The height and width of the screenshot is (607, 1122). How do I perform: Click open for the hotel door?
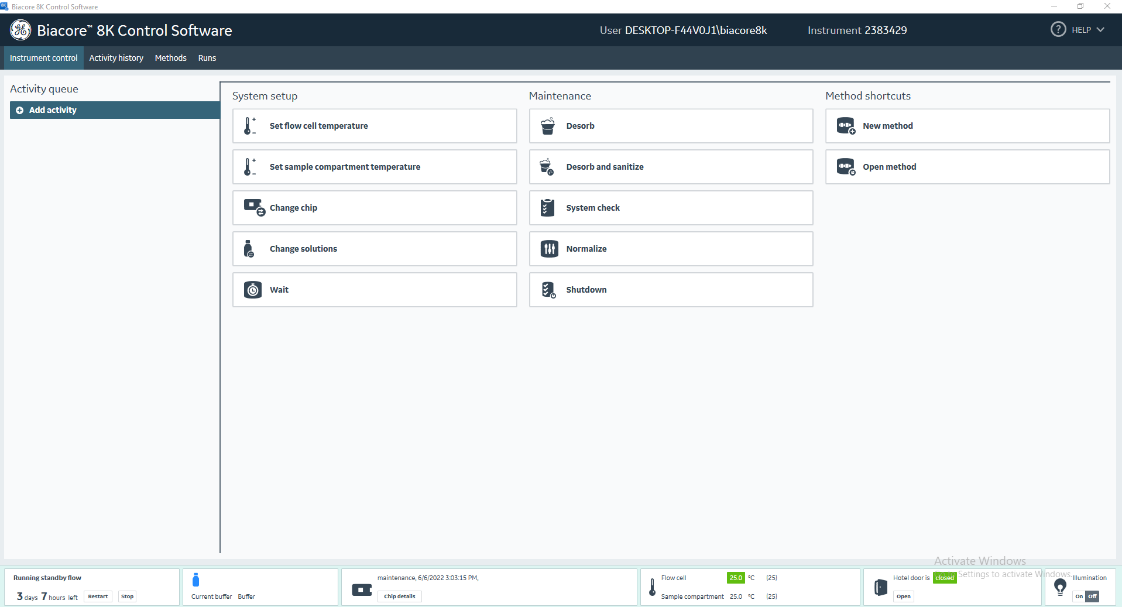coord(903,596)
